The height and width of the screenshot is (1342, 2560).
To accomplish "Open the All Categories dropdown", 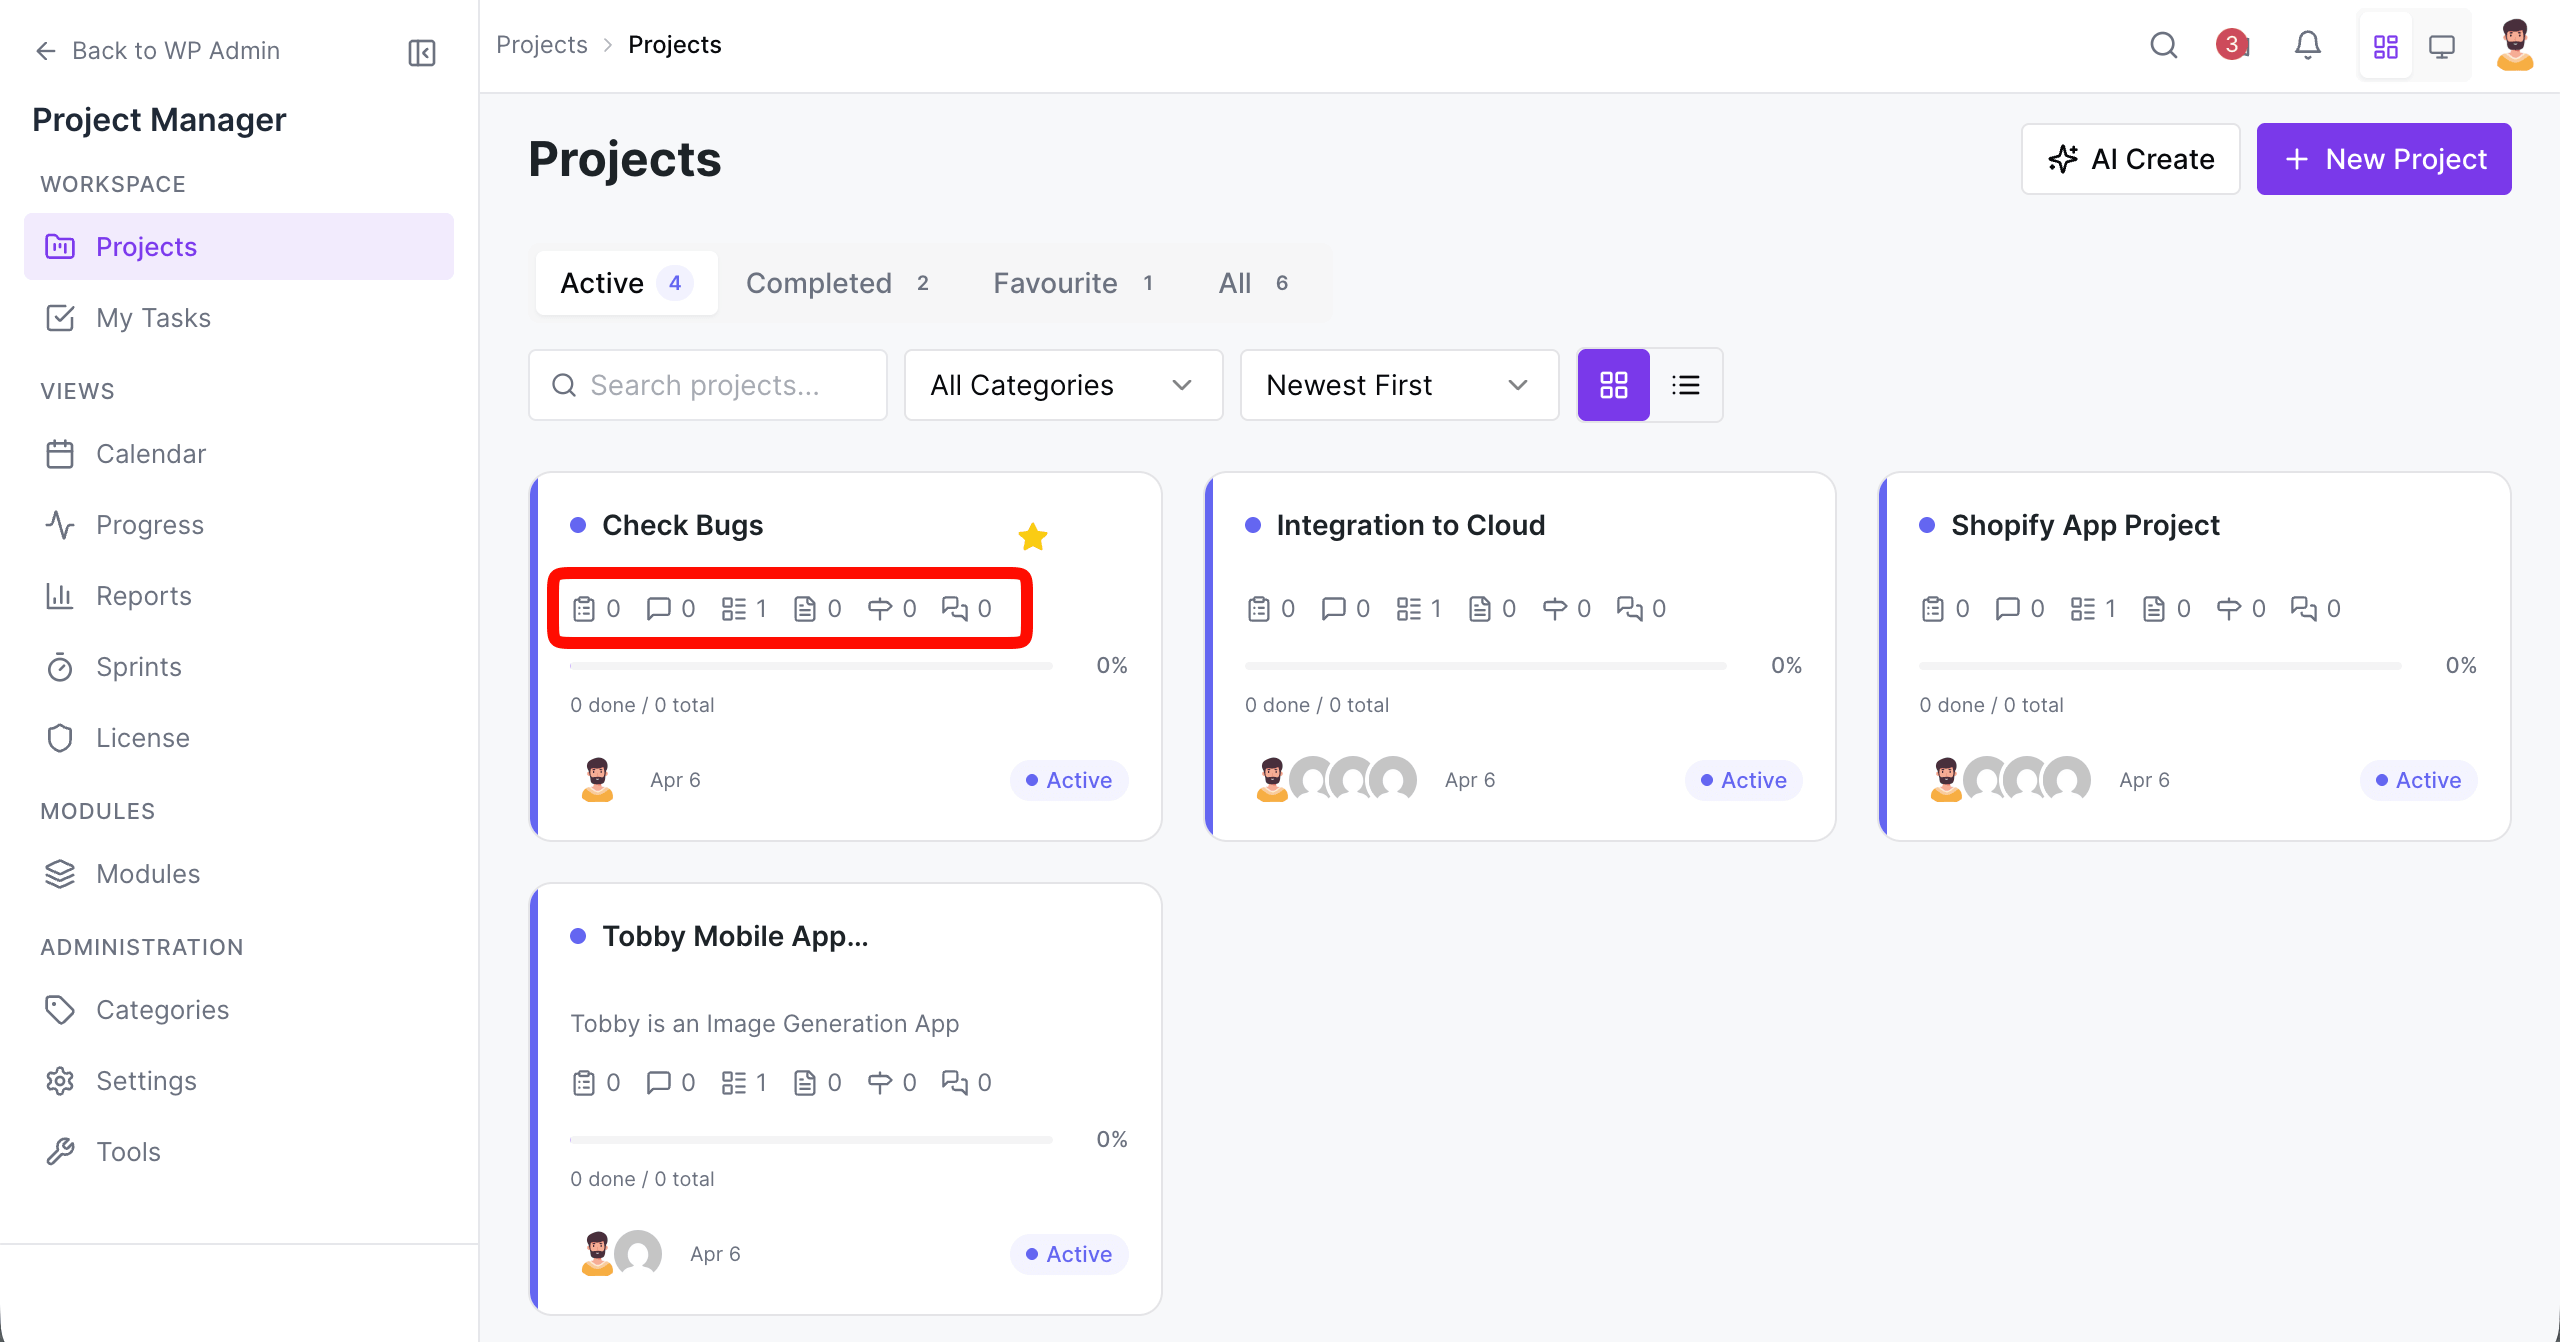I will 1062,384.
